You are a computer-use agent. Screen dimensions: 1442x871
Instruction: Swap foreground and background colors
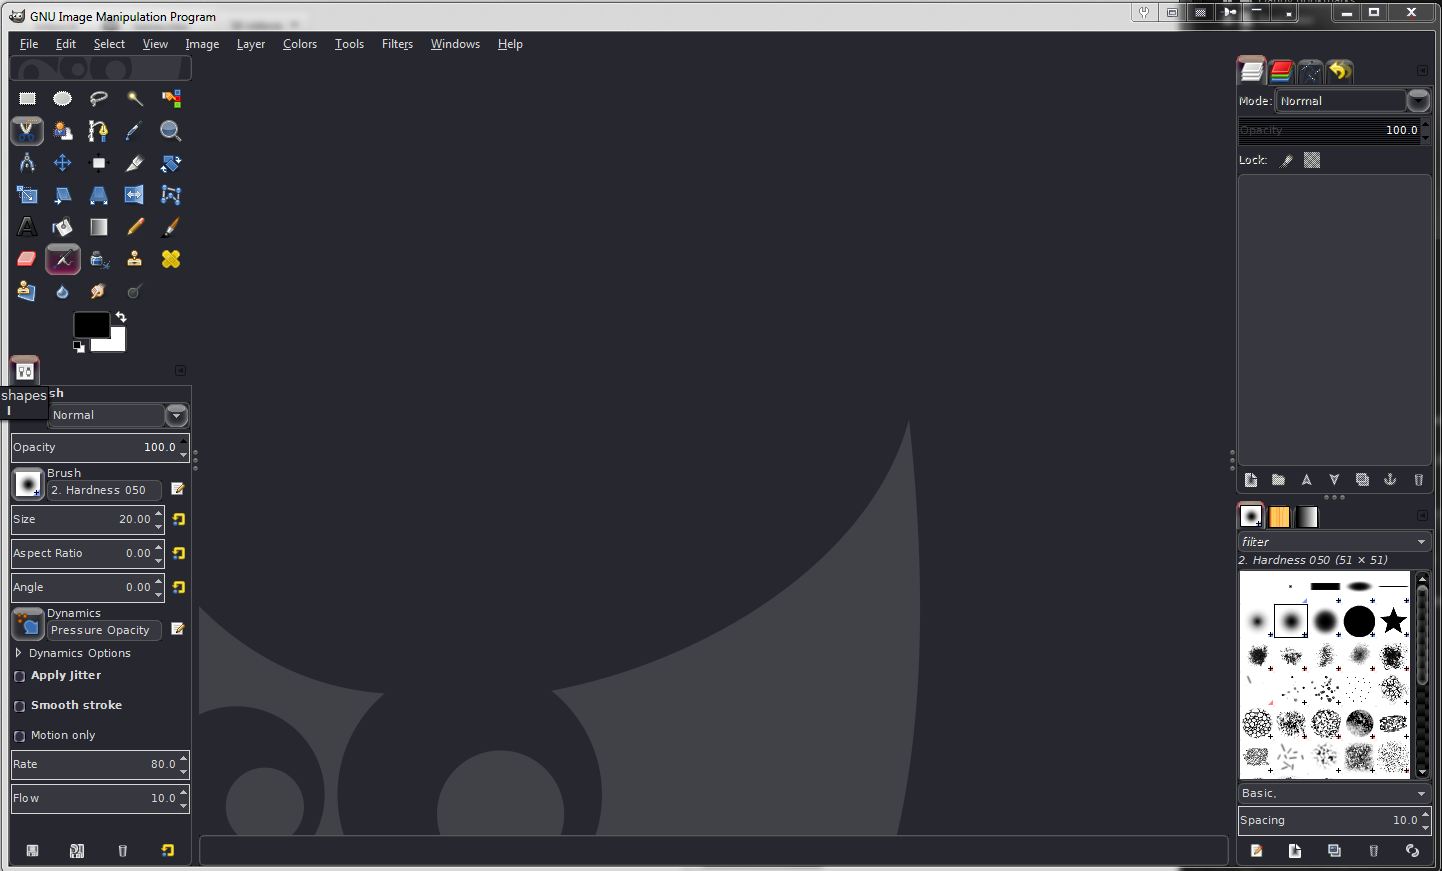[121, 317]
